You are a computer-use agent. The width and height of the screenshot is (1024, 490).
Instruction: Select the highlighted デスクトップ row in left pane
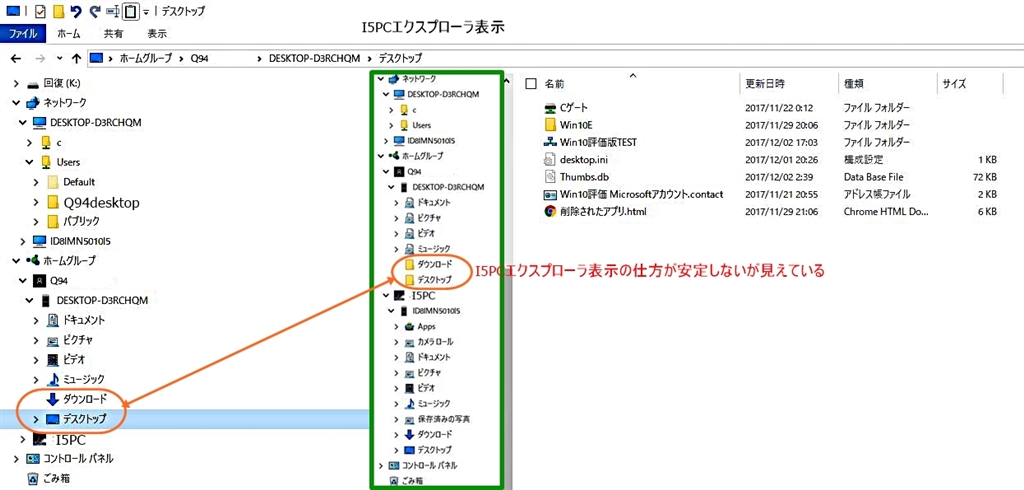[x=183, y=419]
